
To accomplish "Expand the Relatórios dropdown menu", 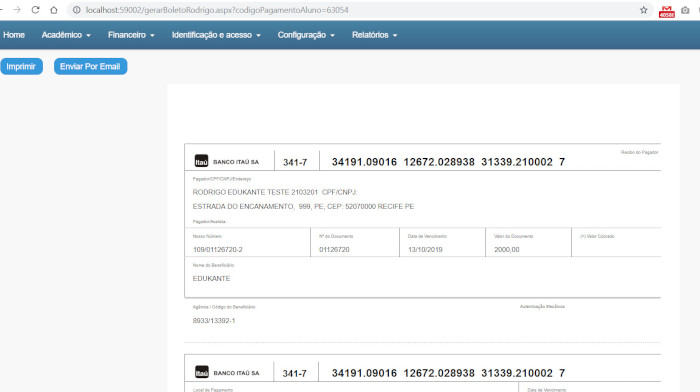I will (374, 35).
